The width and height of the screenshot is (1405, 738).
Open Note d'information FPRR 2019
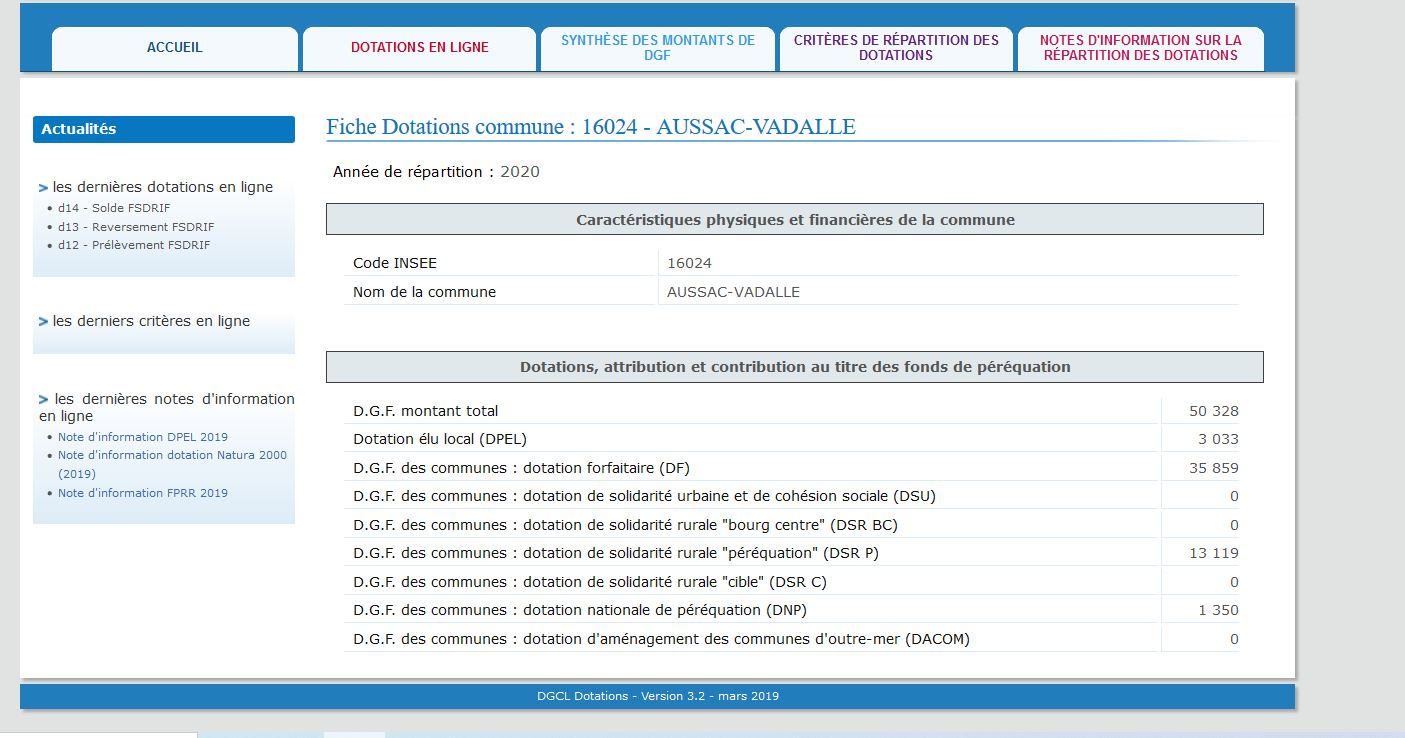tap(142, 493)
